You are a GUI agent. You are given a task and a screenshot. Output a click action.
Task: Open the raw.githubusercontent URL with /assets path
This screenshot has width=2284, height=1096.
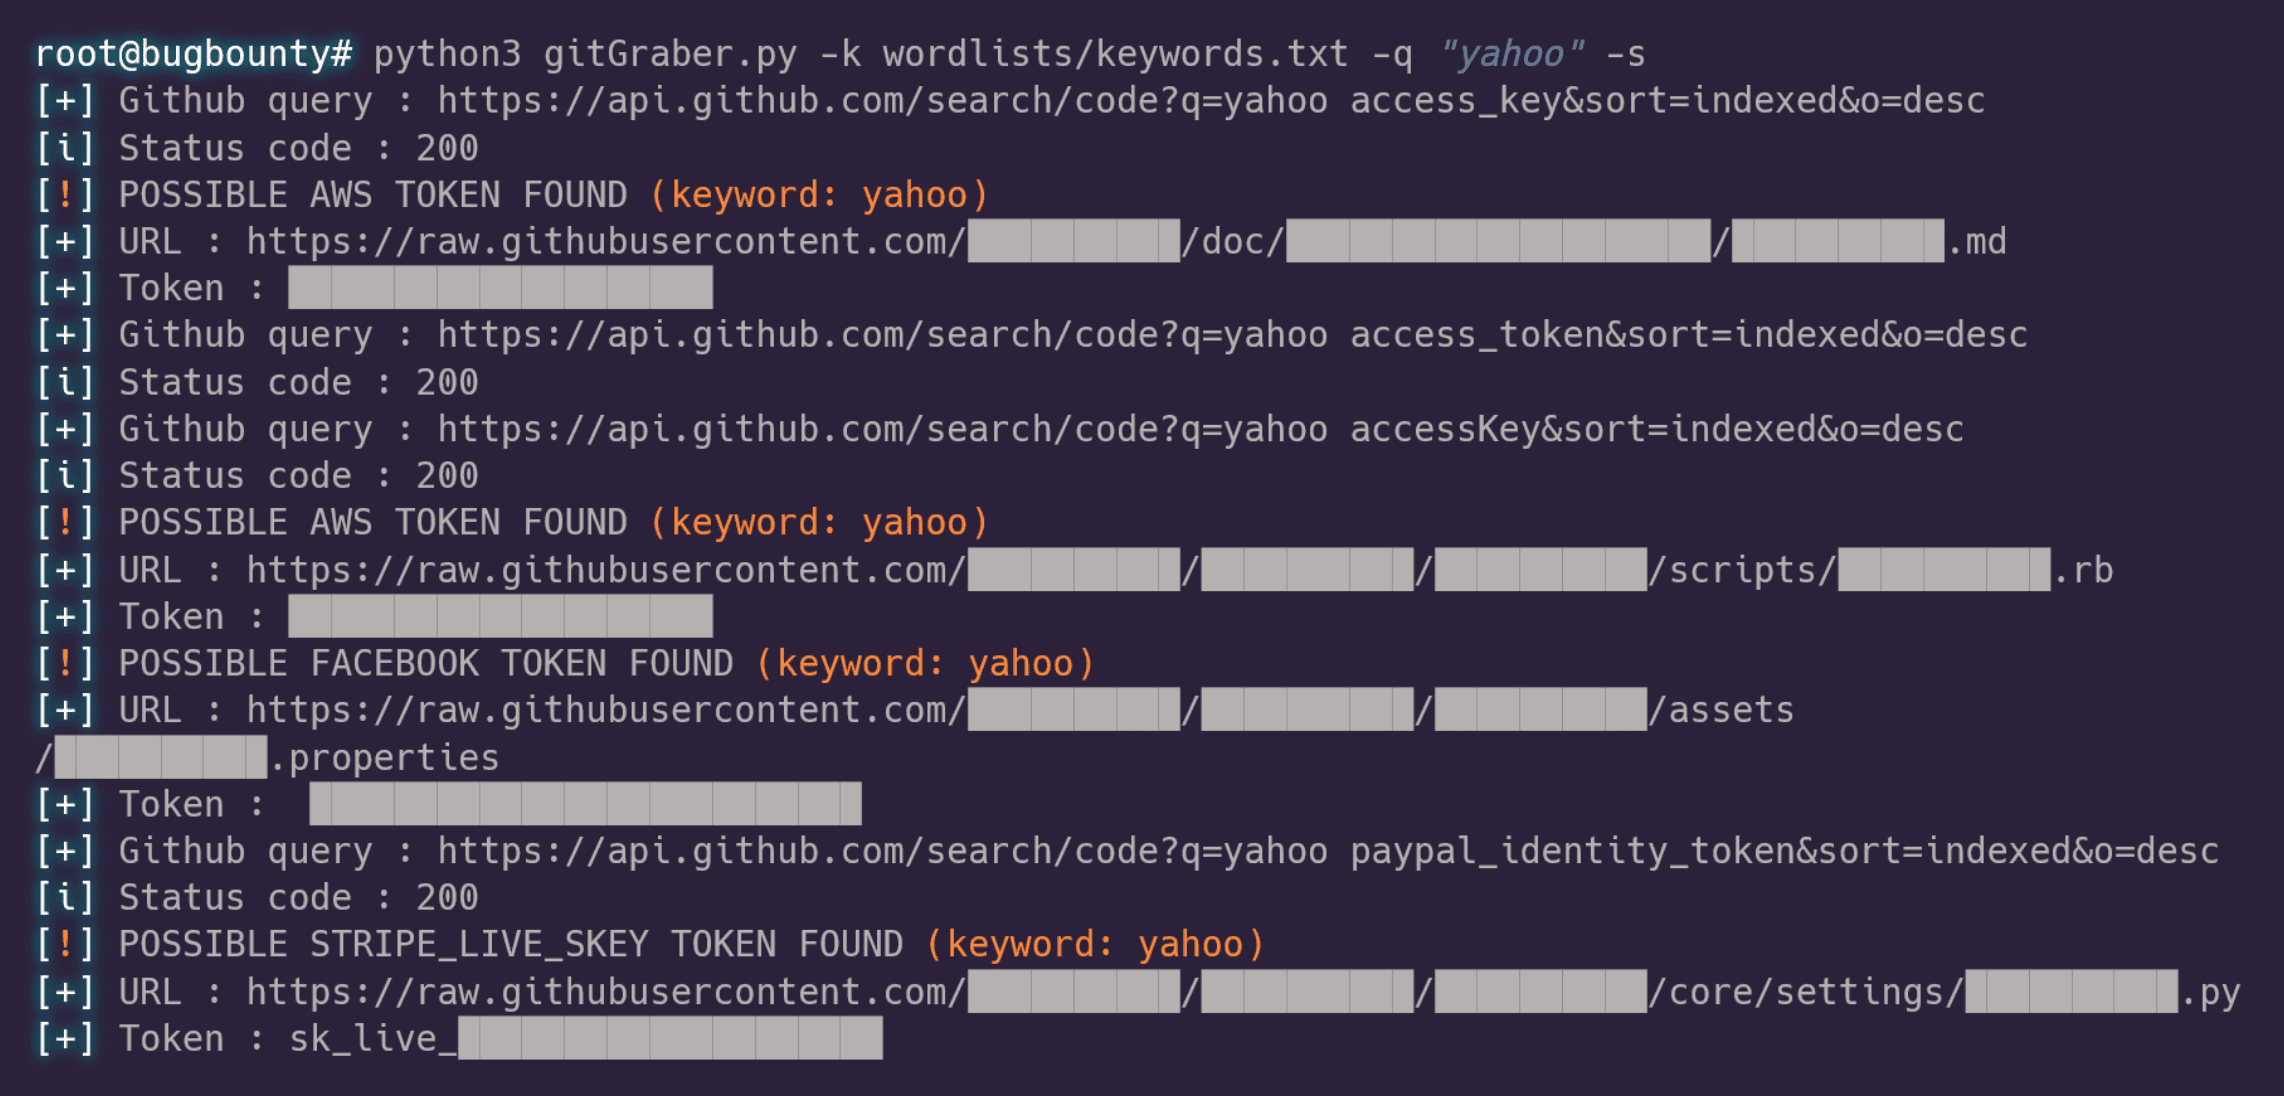(x=1020, y=710)
